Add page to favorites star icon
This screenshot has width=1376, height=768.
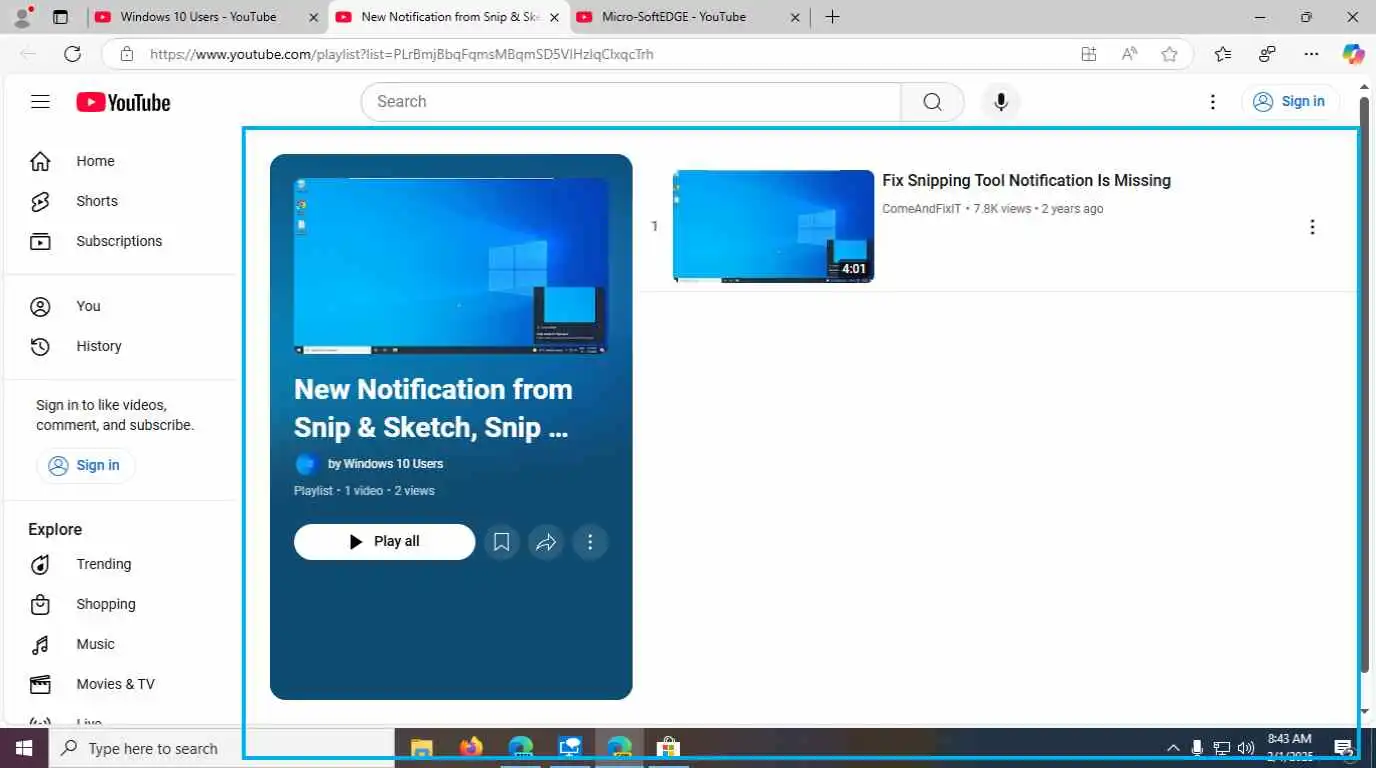[1169, 54]
